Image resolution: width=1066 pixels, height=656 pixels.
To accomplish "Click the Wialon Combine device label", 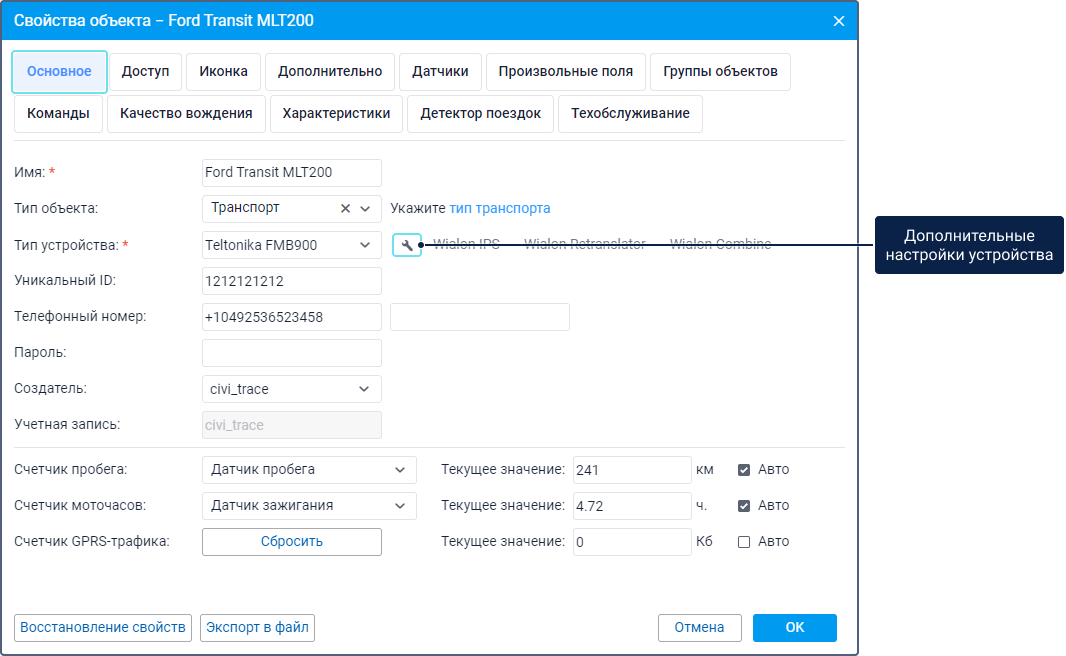I will [721, 245].
